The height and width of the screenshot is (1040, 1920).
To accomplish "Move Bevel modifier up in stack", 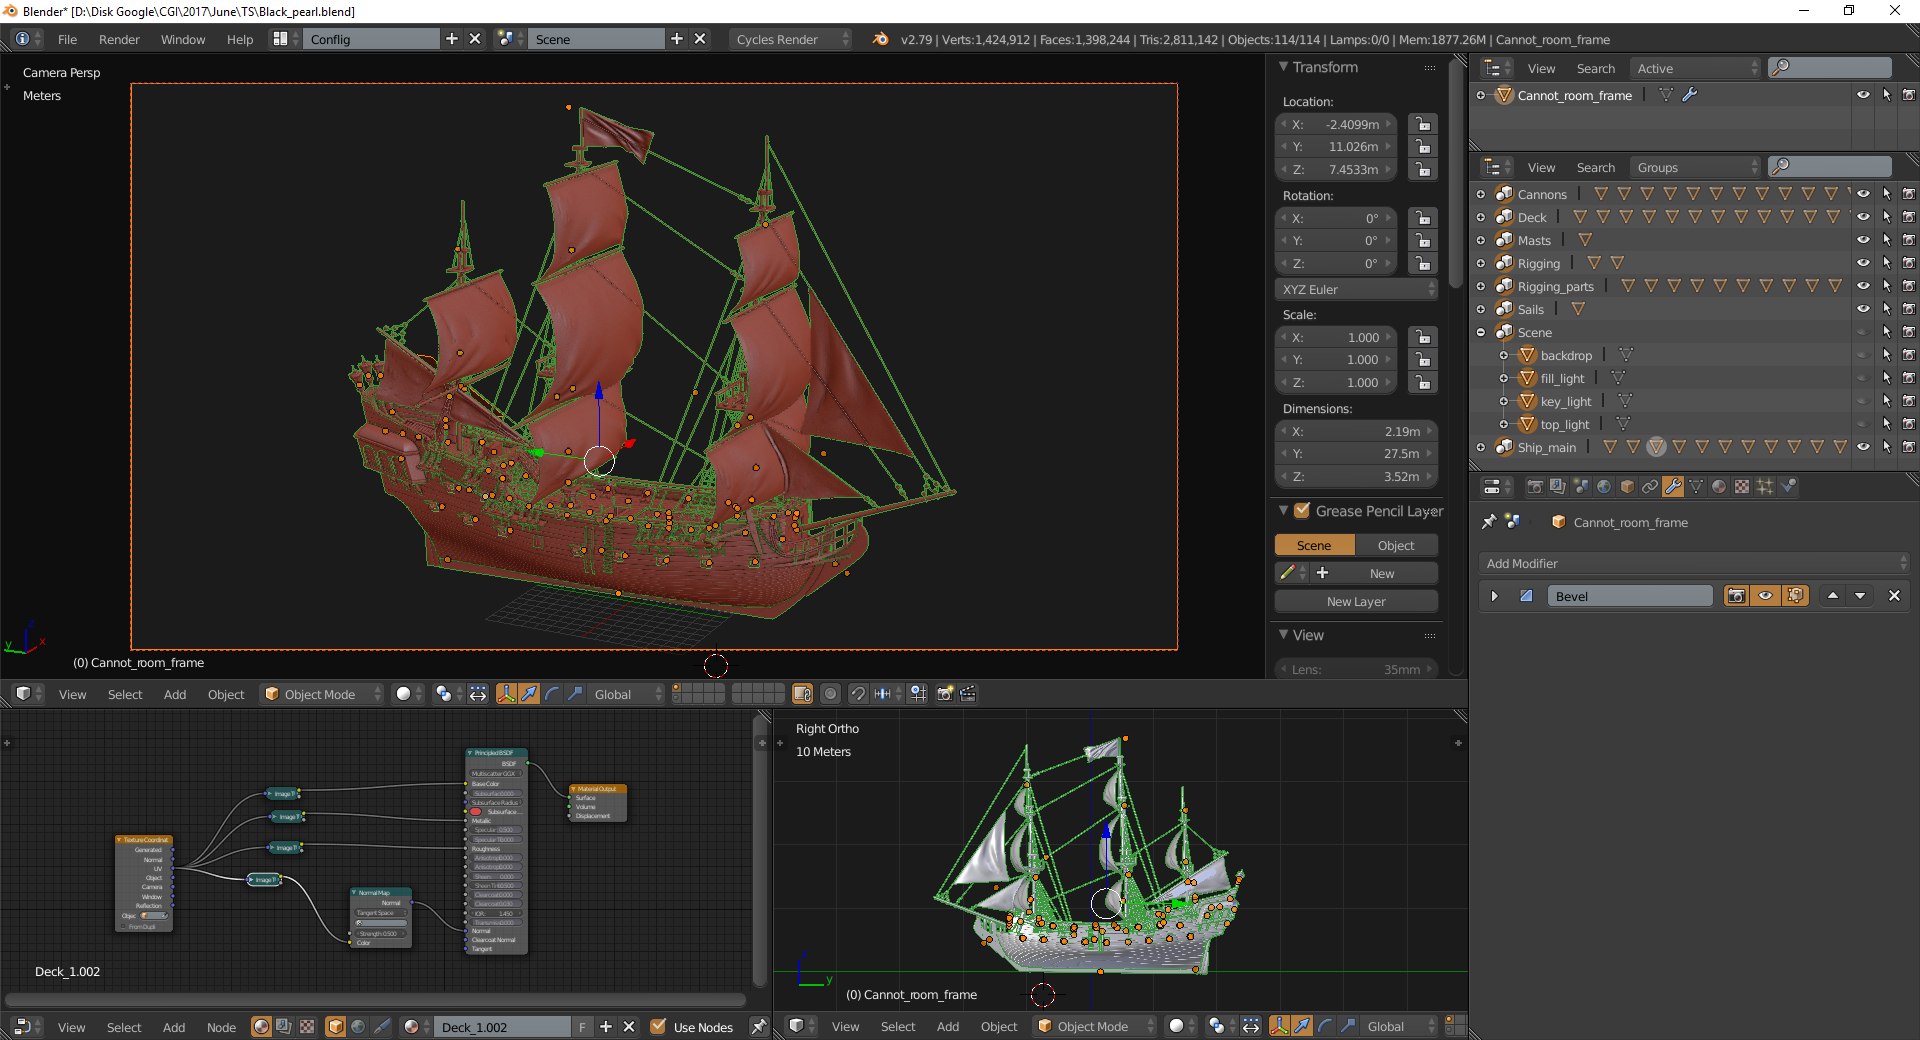I will [1833, 596].
